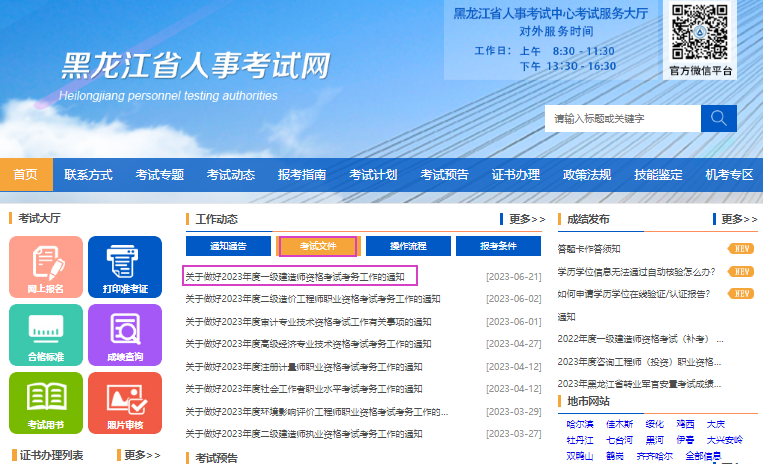Viewport: 763px width, 464px height.
Task: Open the 网上报名 online registration icon
Action: 46,266
